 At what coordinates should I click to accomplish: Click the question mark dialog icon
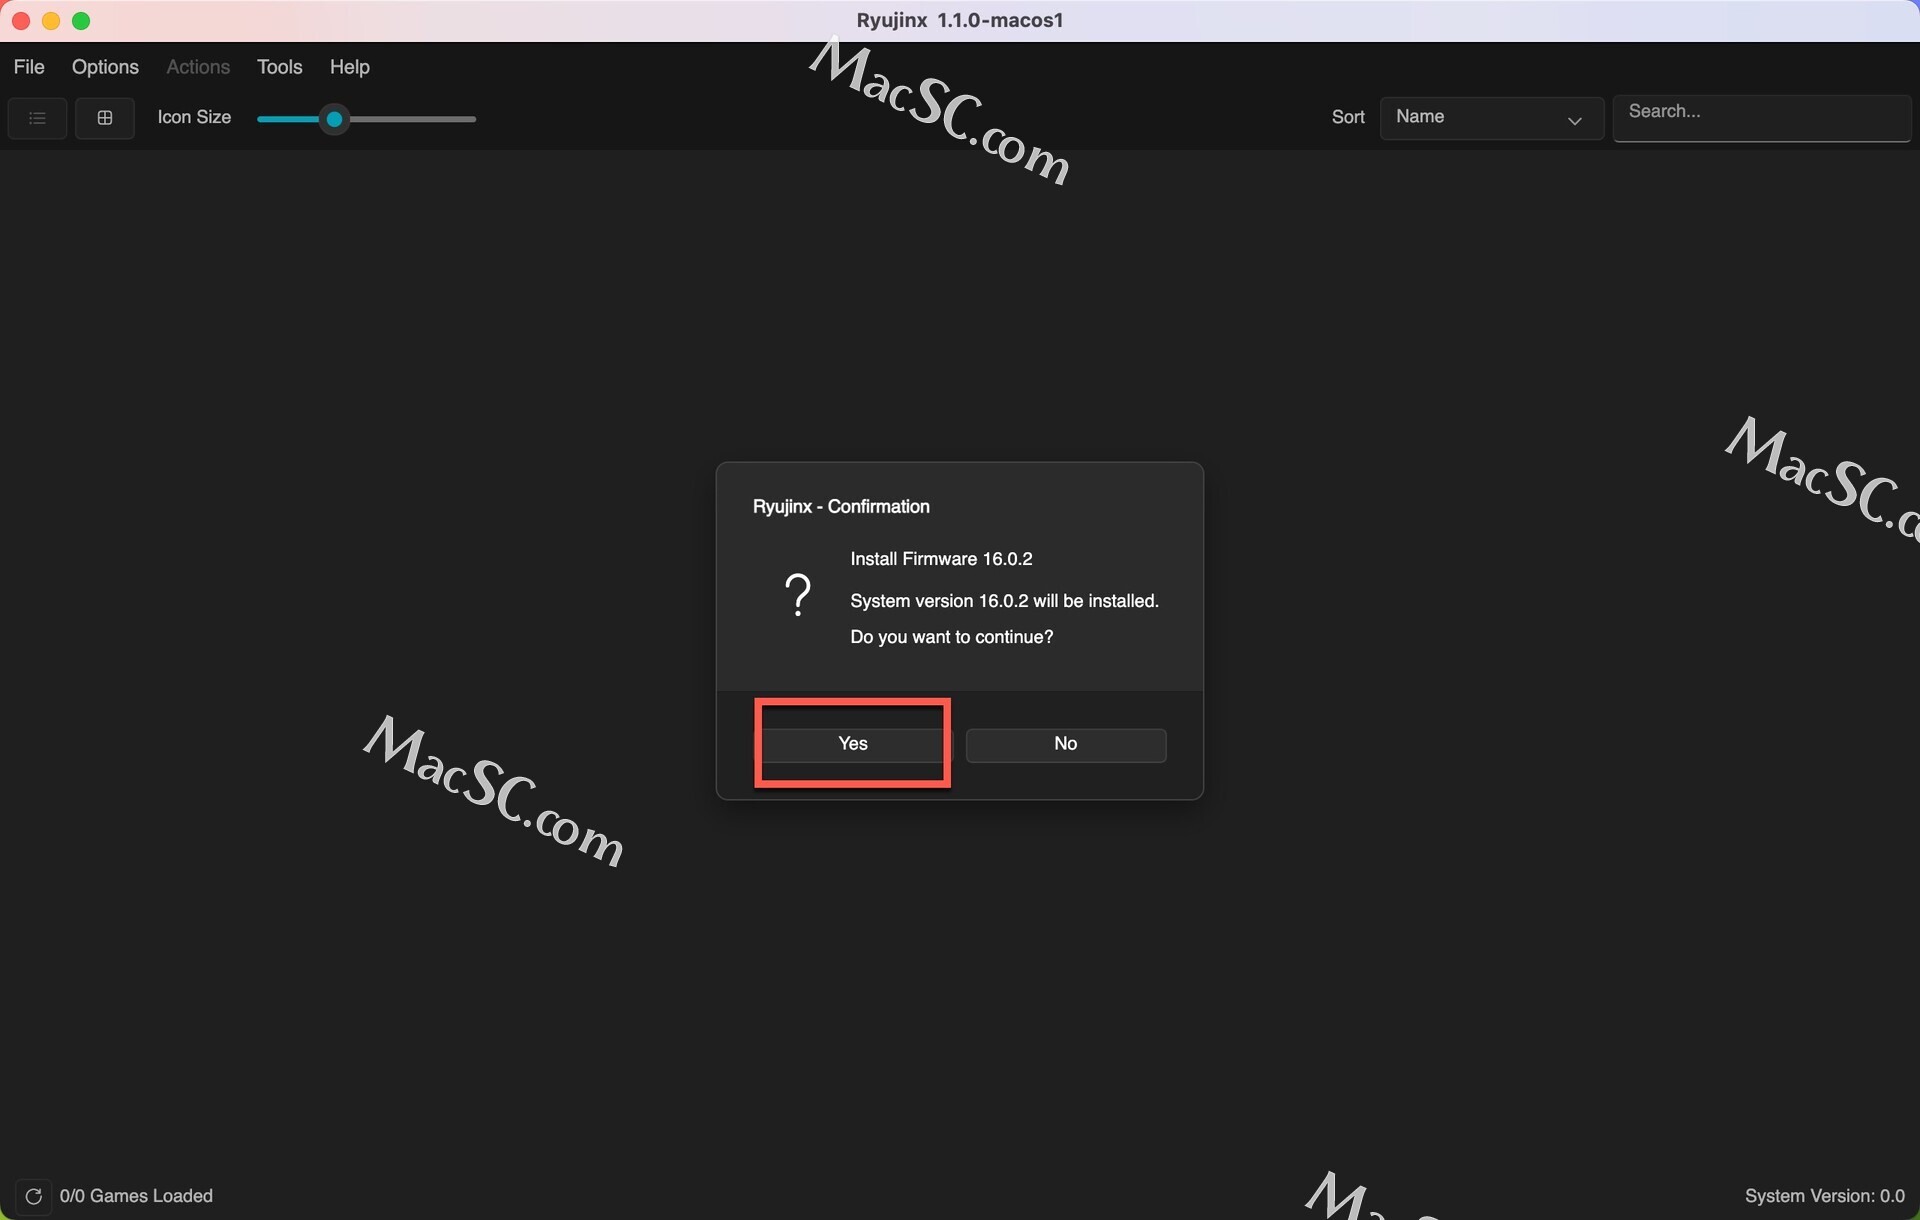pos(798,595)
